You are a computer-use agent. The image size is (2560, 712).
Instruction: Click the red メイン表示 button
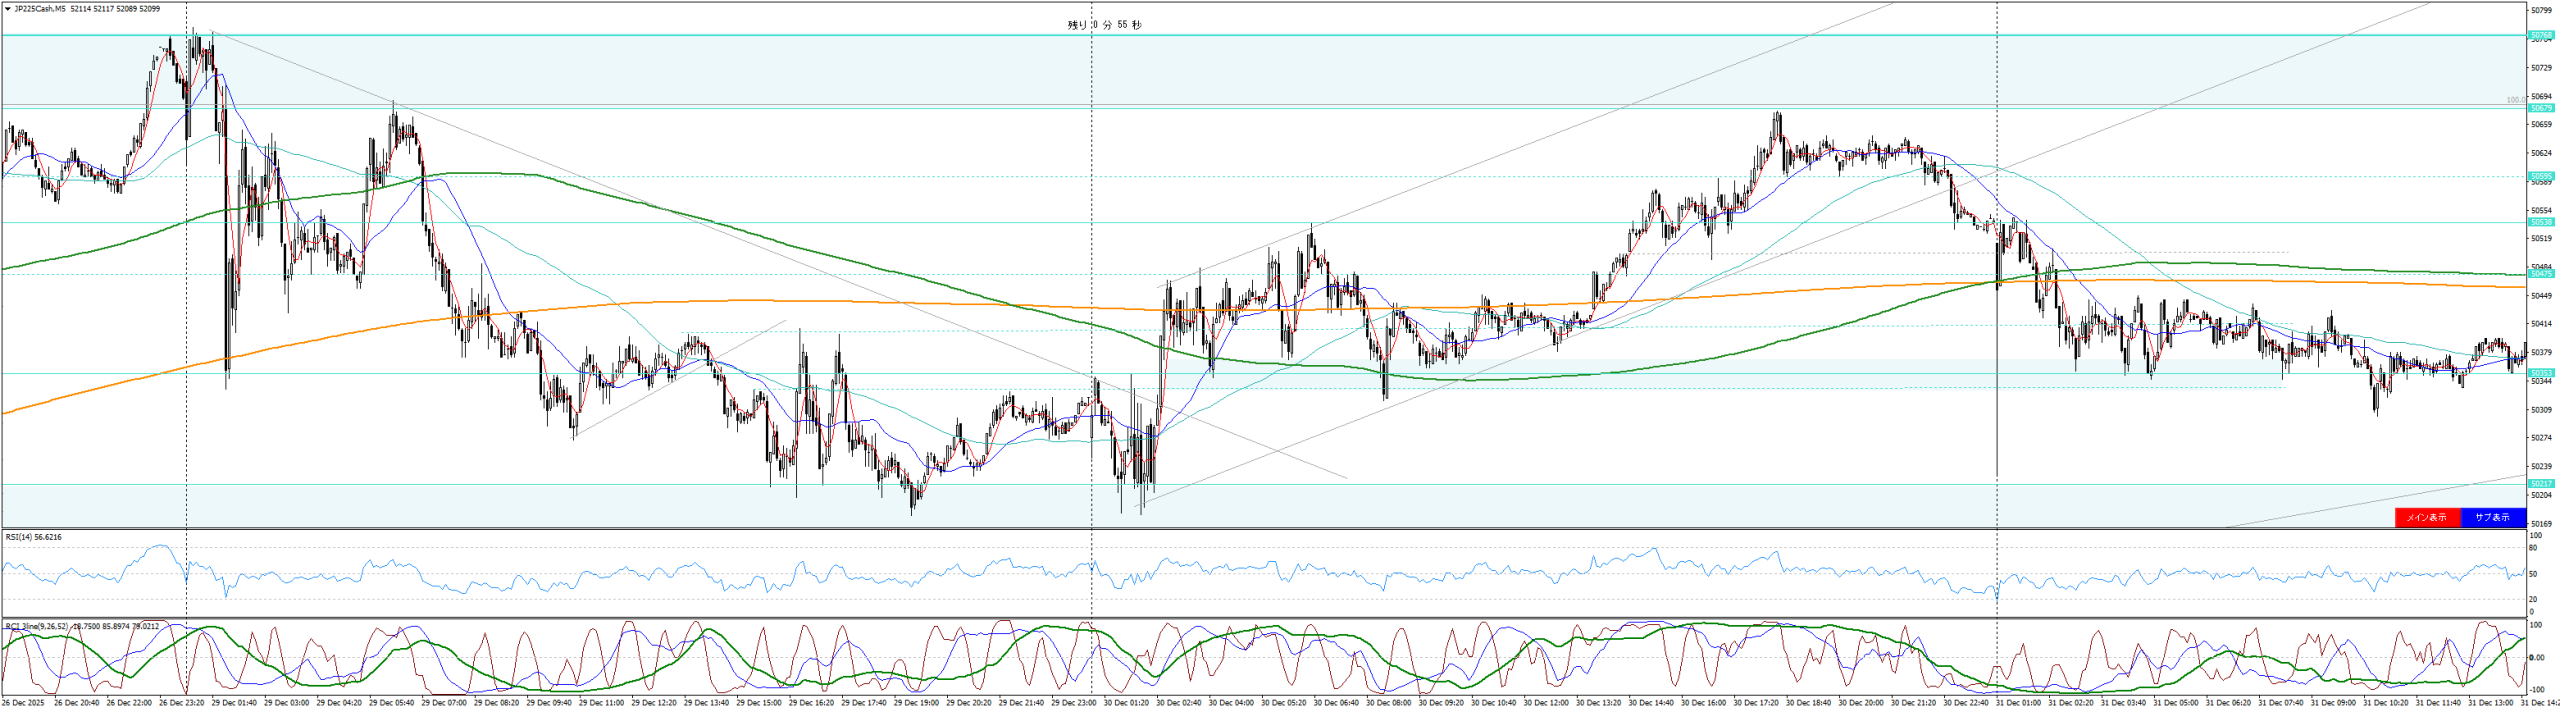click(x=2426, y=517)
